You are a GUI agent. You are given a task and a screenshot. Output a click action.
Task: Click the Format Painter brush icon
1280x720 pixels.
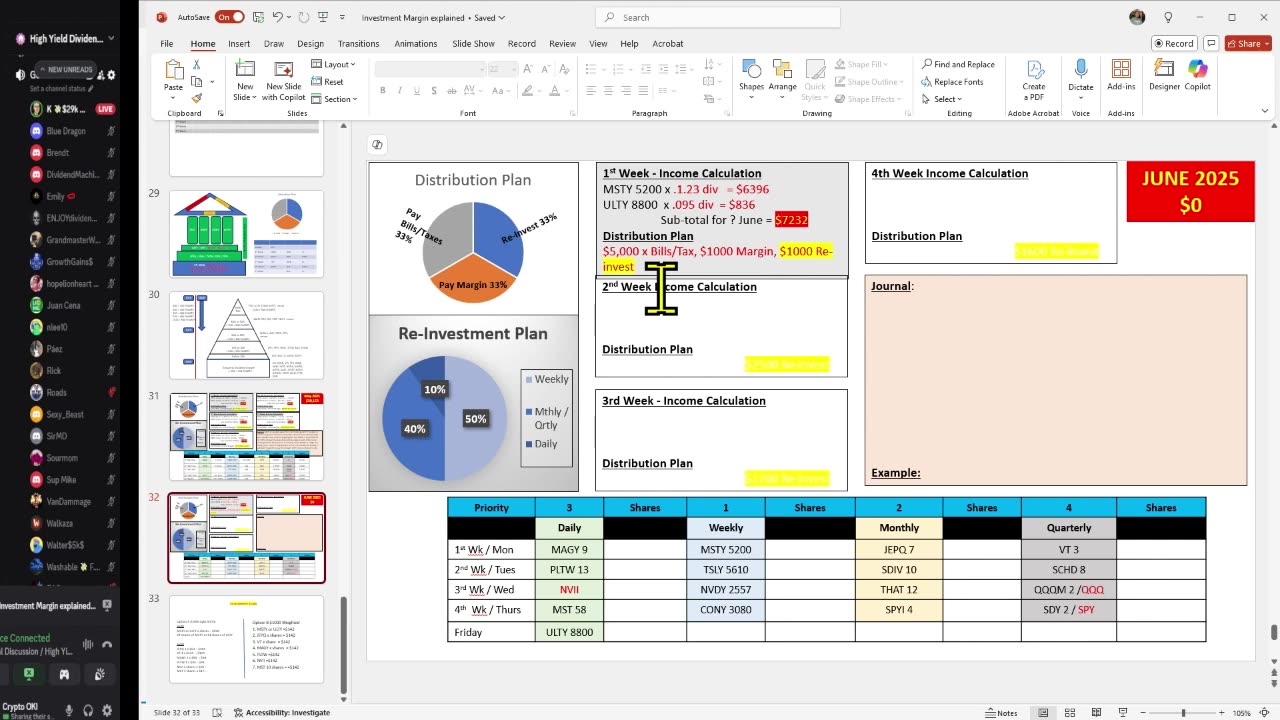click(197, 98)
